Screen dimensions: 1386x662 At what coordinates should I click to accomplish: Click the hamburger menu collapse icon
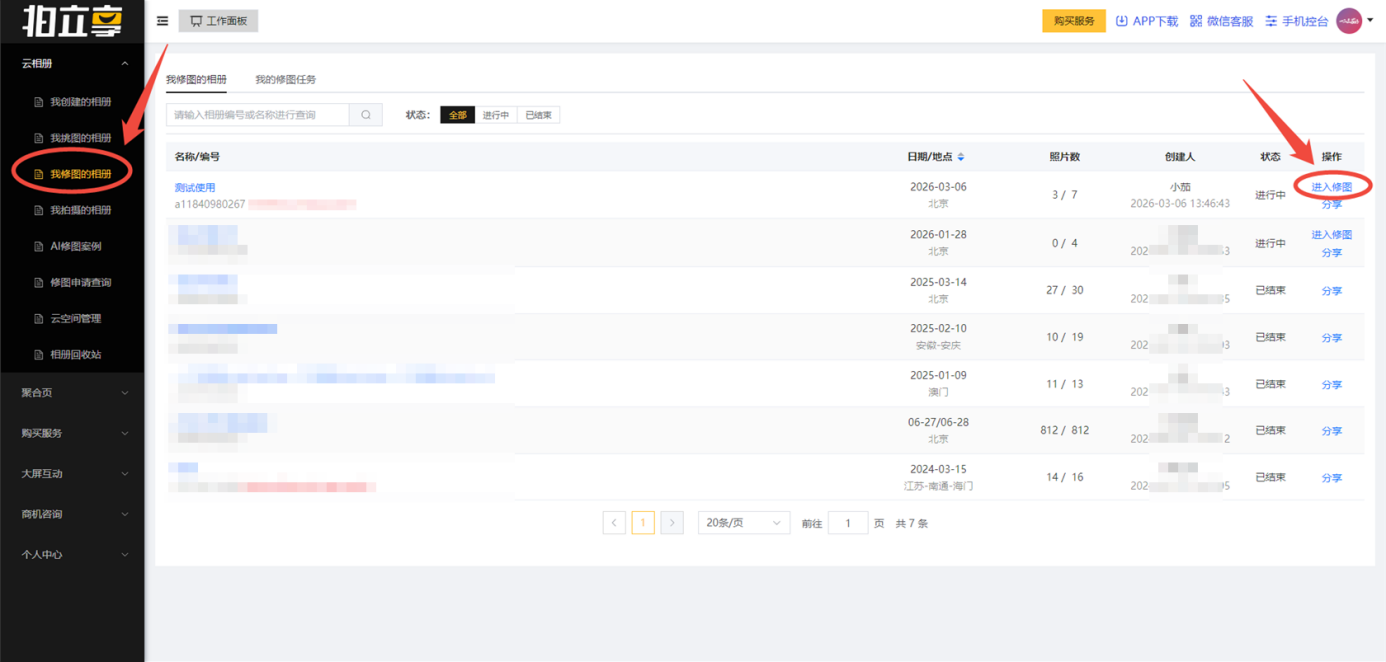tap(162, 21)
